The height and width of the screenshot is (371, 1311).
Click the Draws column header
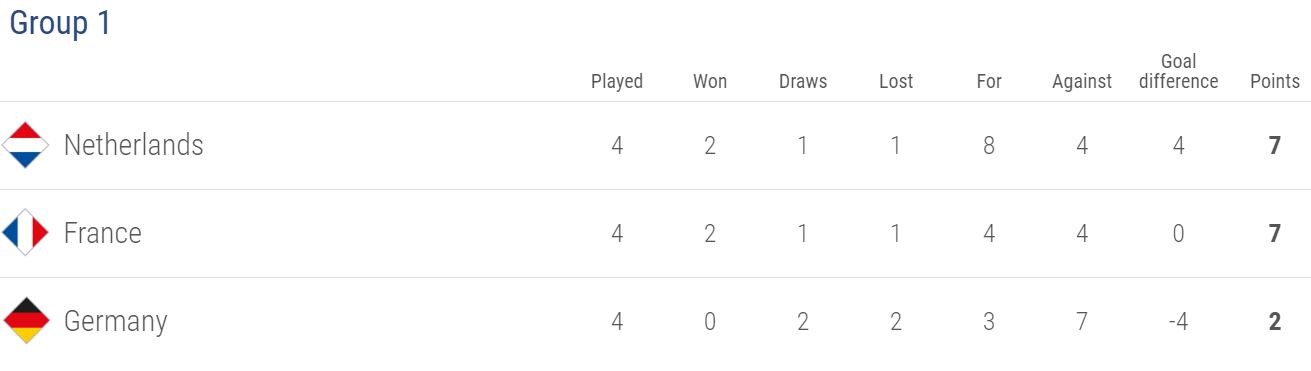pos(803,82)
